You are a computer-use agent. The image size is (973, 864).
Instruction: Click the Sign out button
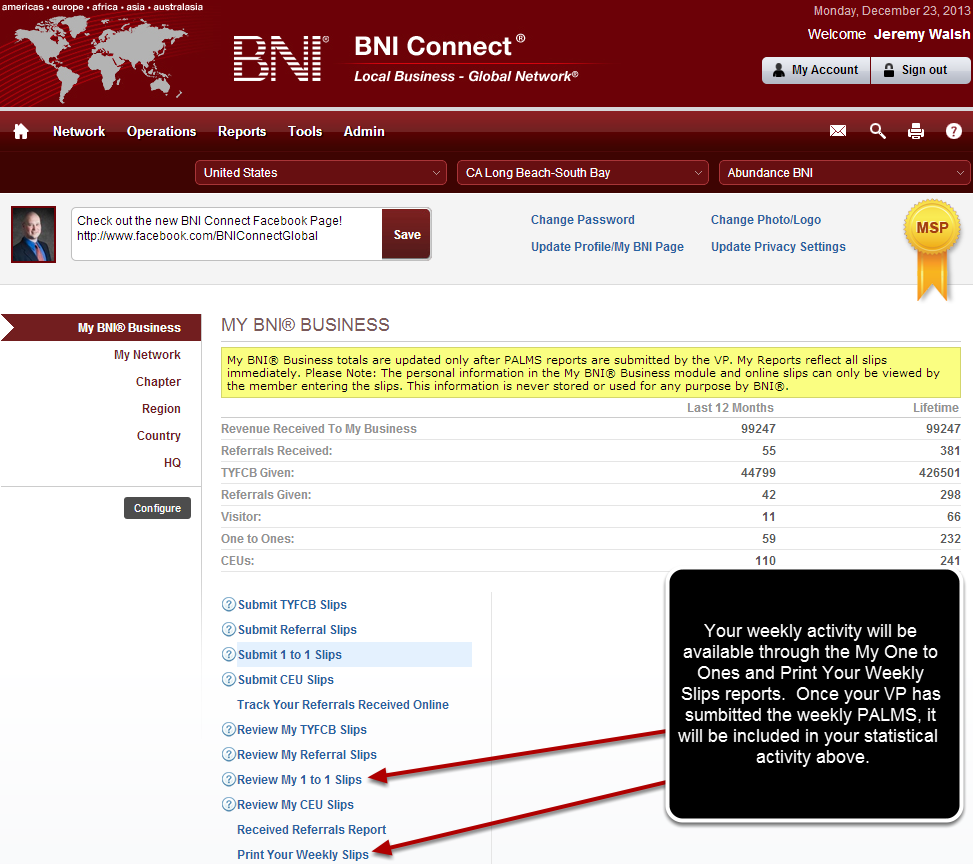tap(921, 70)
